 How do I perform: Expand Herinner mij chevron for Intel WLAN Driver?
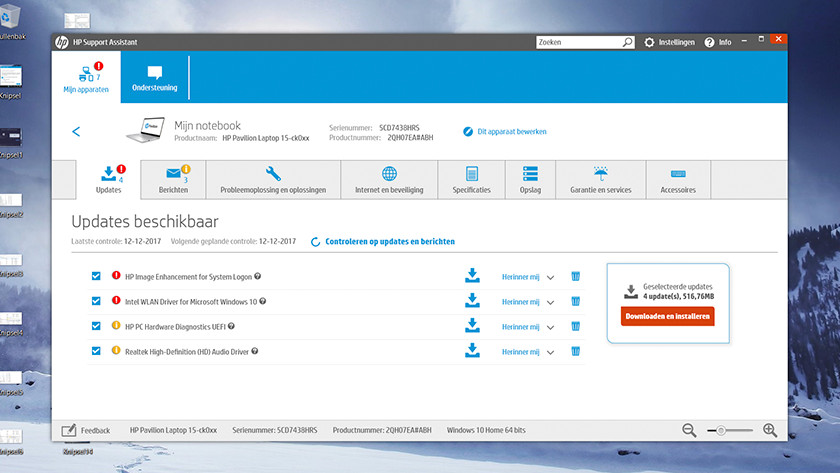pyautogui.click(x=550, y=303)
